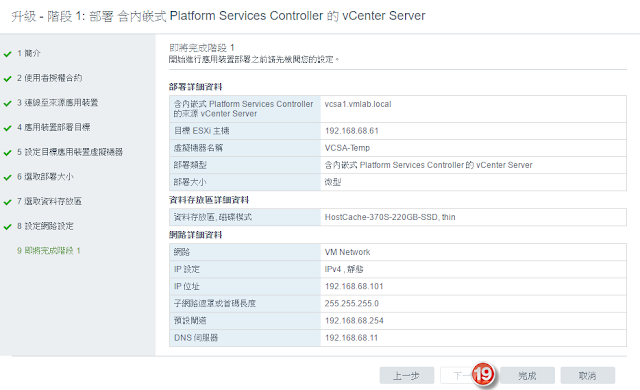This screenshot has width=640, height=390.
Task: Click green checkmark beside step 6 選取部署大小
Action: [x=7, y=177]
